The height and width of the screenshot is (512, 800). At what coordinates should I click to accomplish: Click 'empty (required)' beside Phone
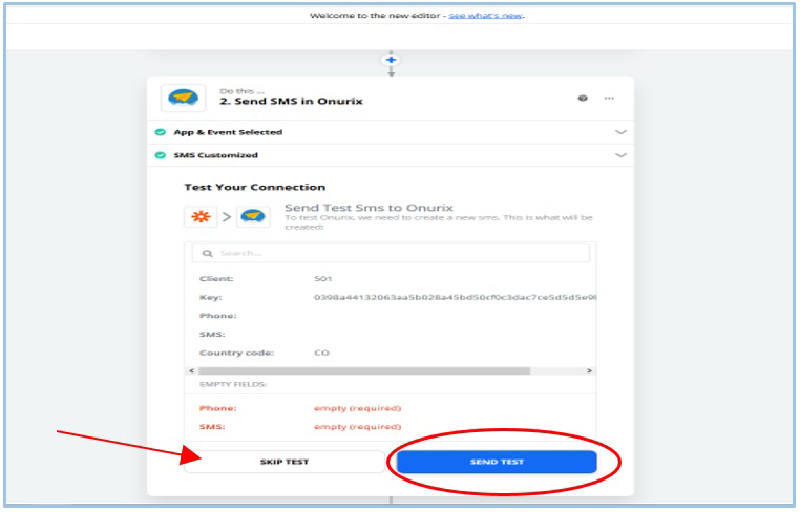pos(358,408)
